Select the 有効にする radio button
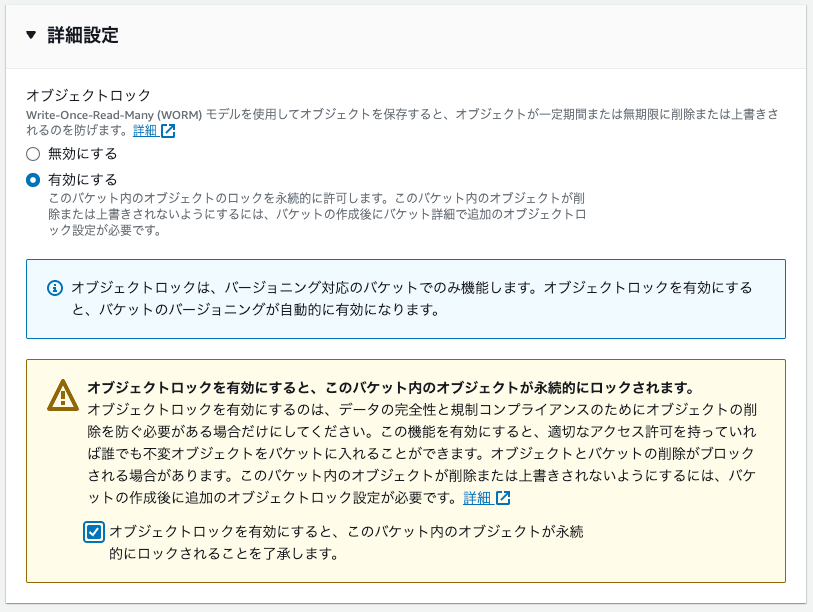 pos(33,180)
